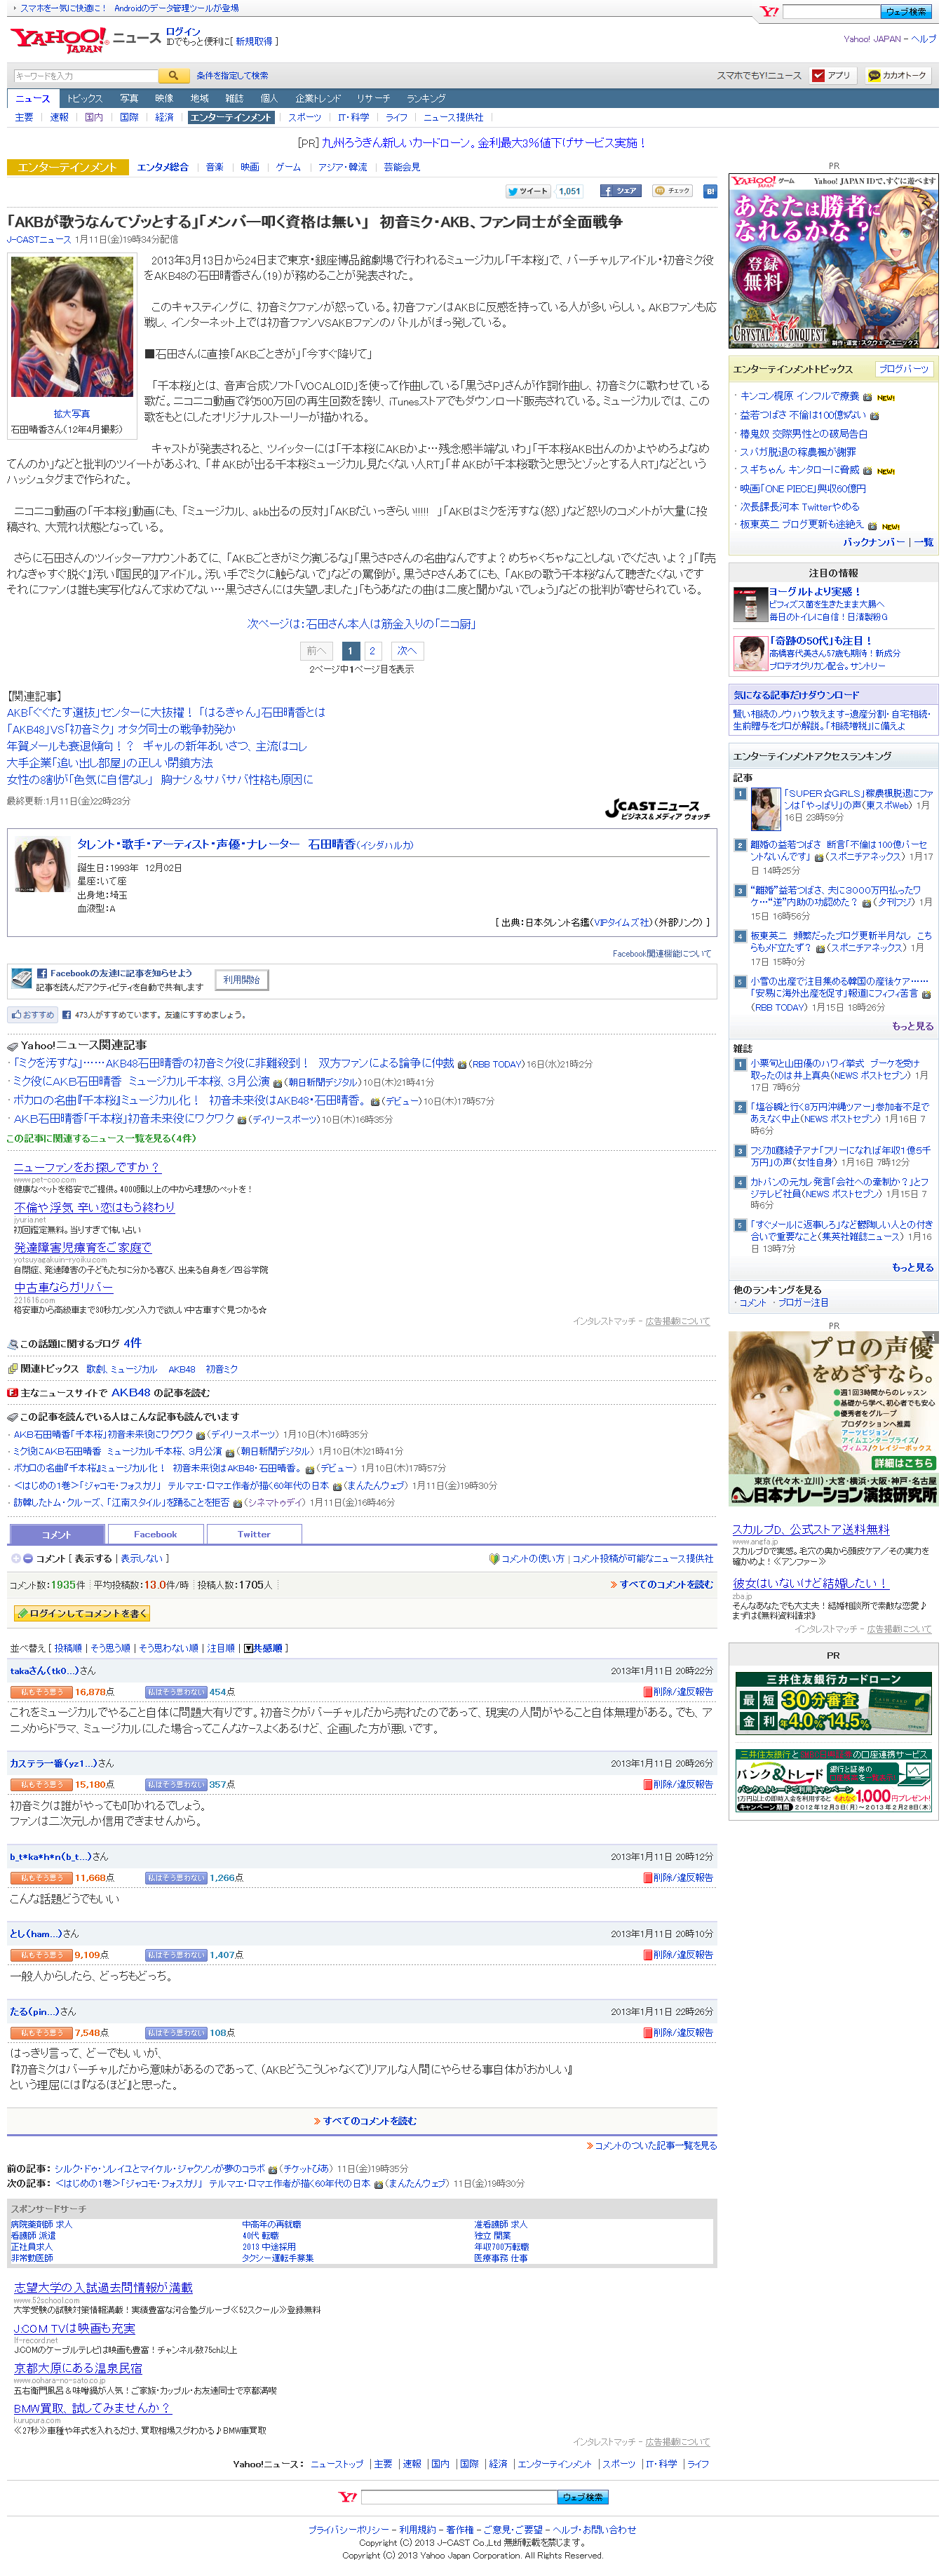The width and height of the screenshot is (946, 2576).
Task: Click the beginner mark コメントの使い方 icon
Action: [x=493, y=1558]
